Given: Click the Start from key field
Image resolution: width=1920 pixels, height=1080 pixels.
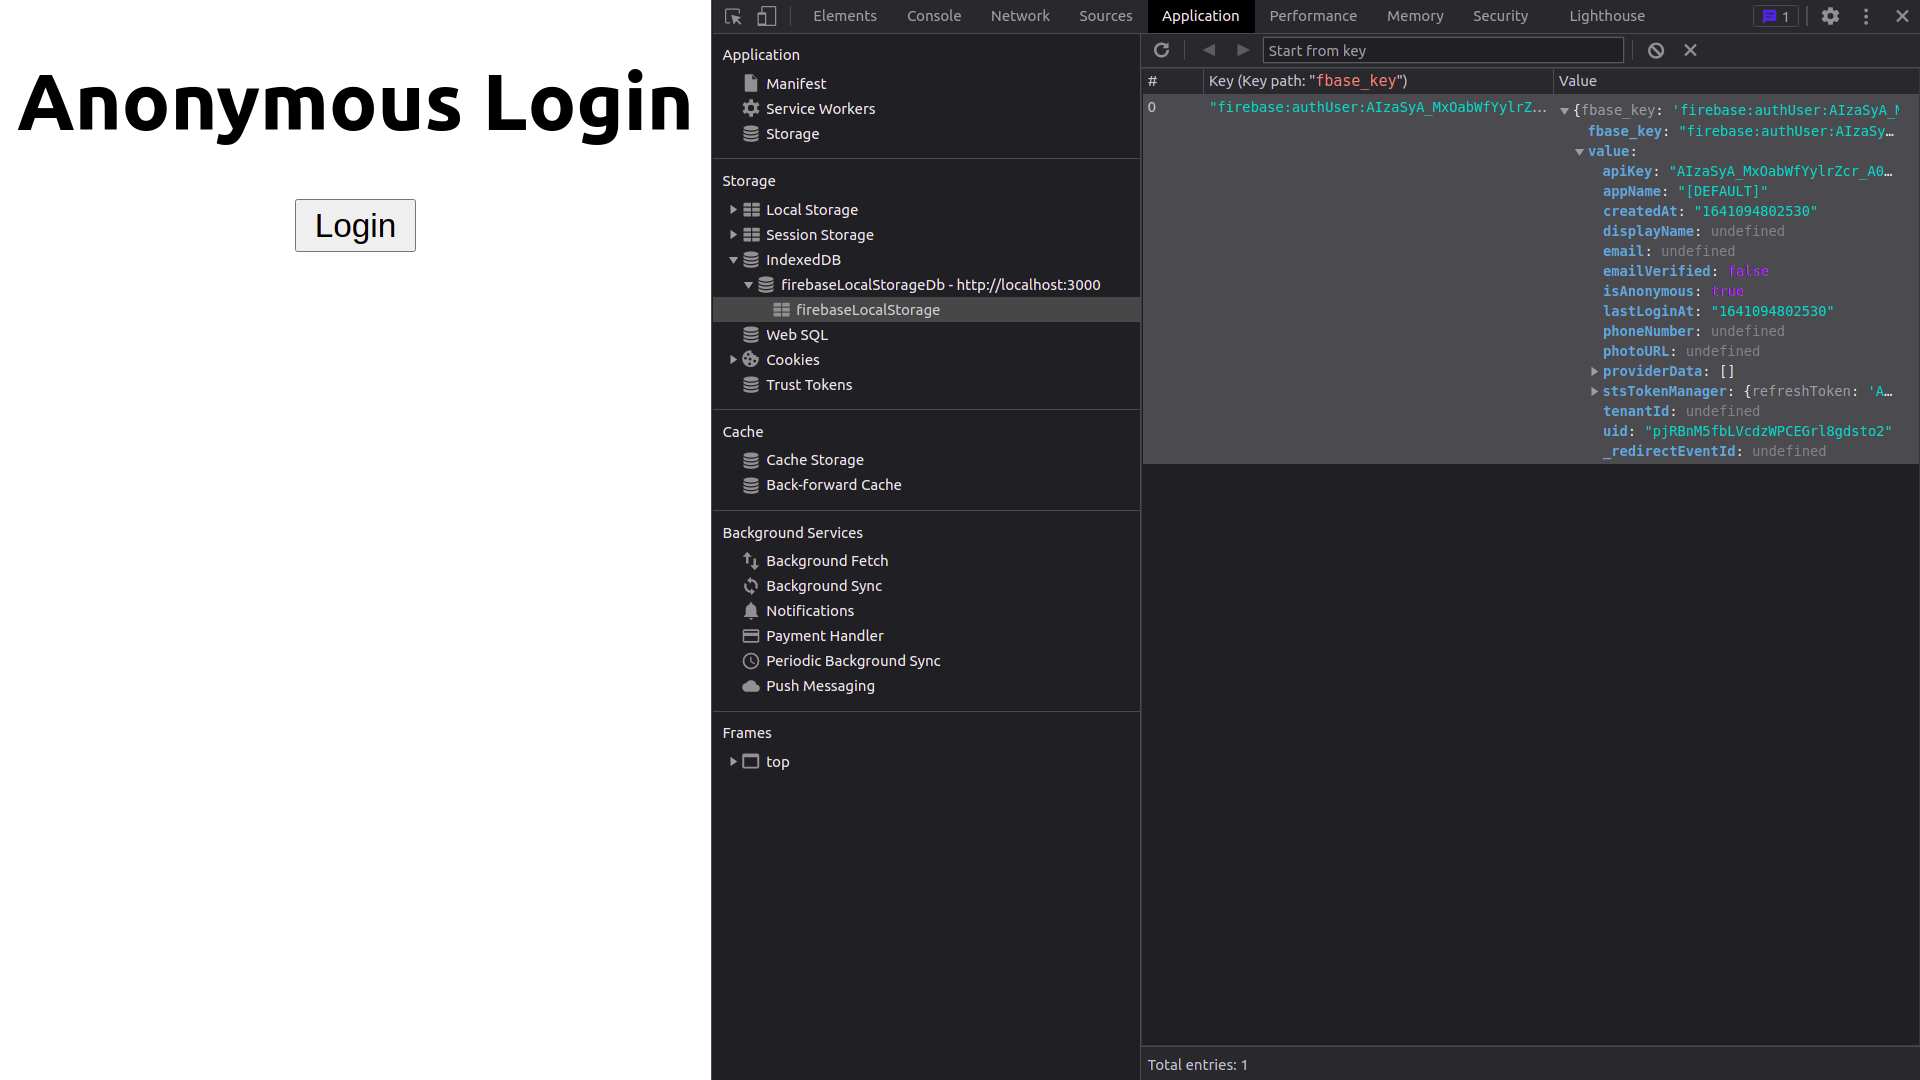Looking at the screenshot, I should [x=1442, y=50].
